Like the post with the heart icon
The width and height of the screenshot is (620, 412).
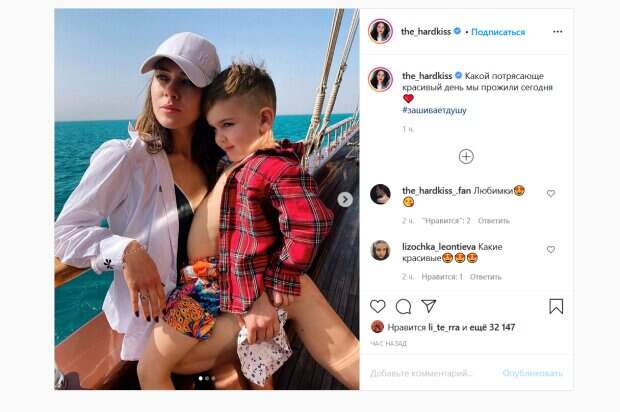378,306
